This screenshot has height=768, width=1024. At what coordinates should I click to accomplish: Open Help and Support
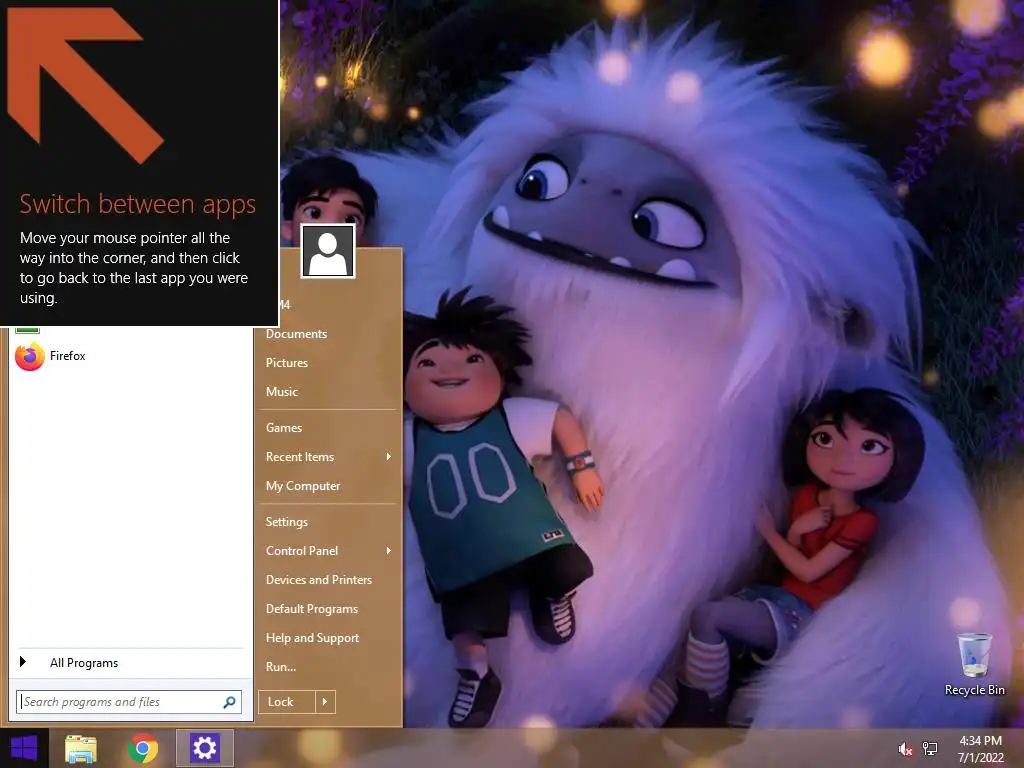click(312, 638)
